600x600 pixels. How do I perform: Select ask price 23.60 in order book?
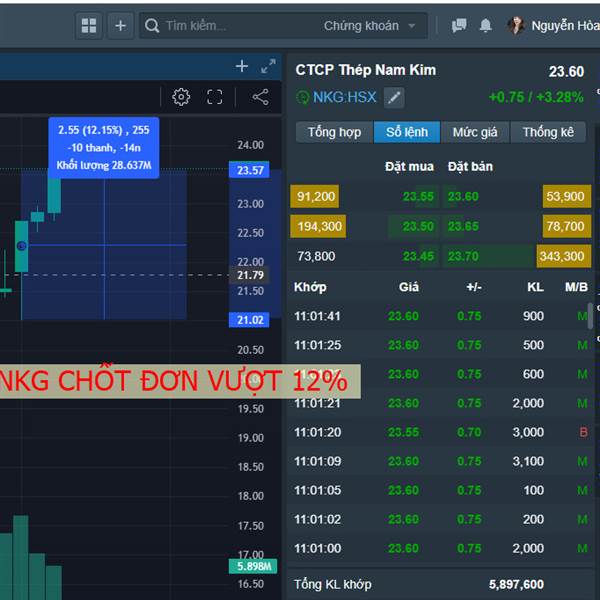point(463,196)
